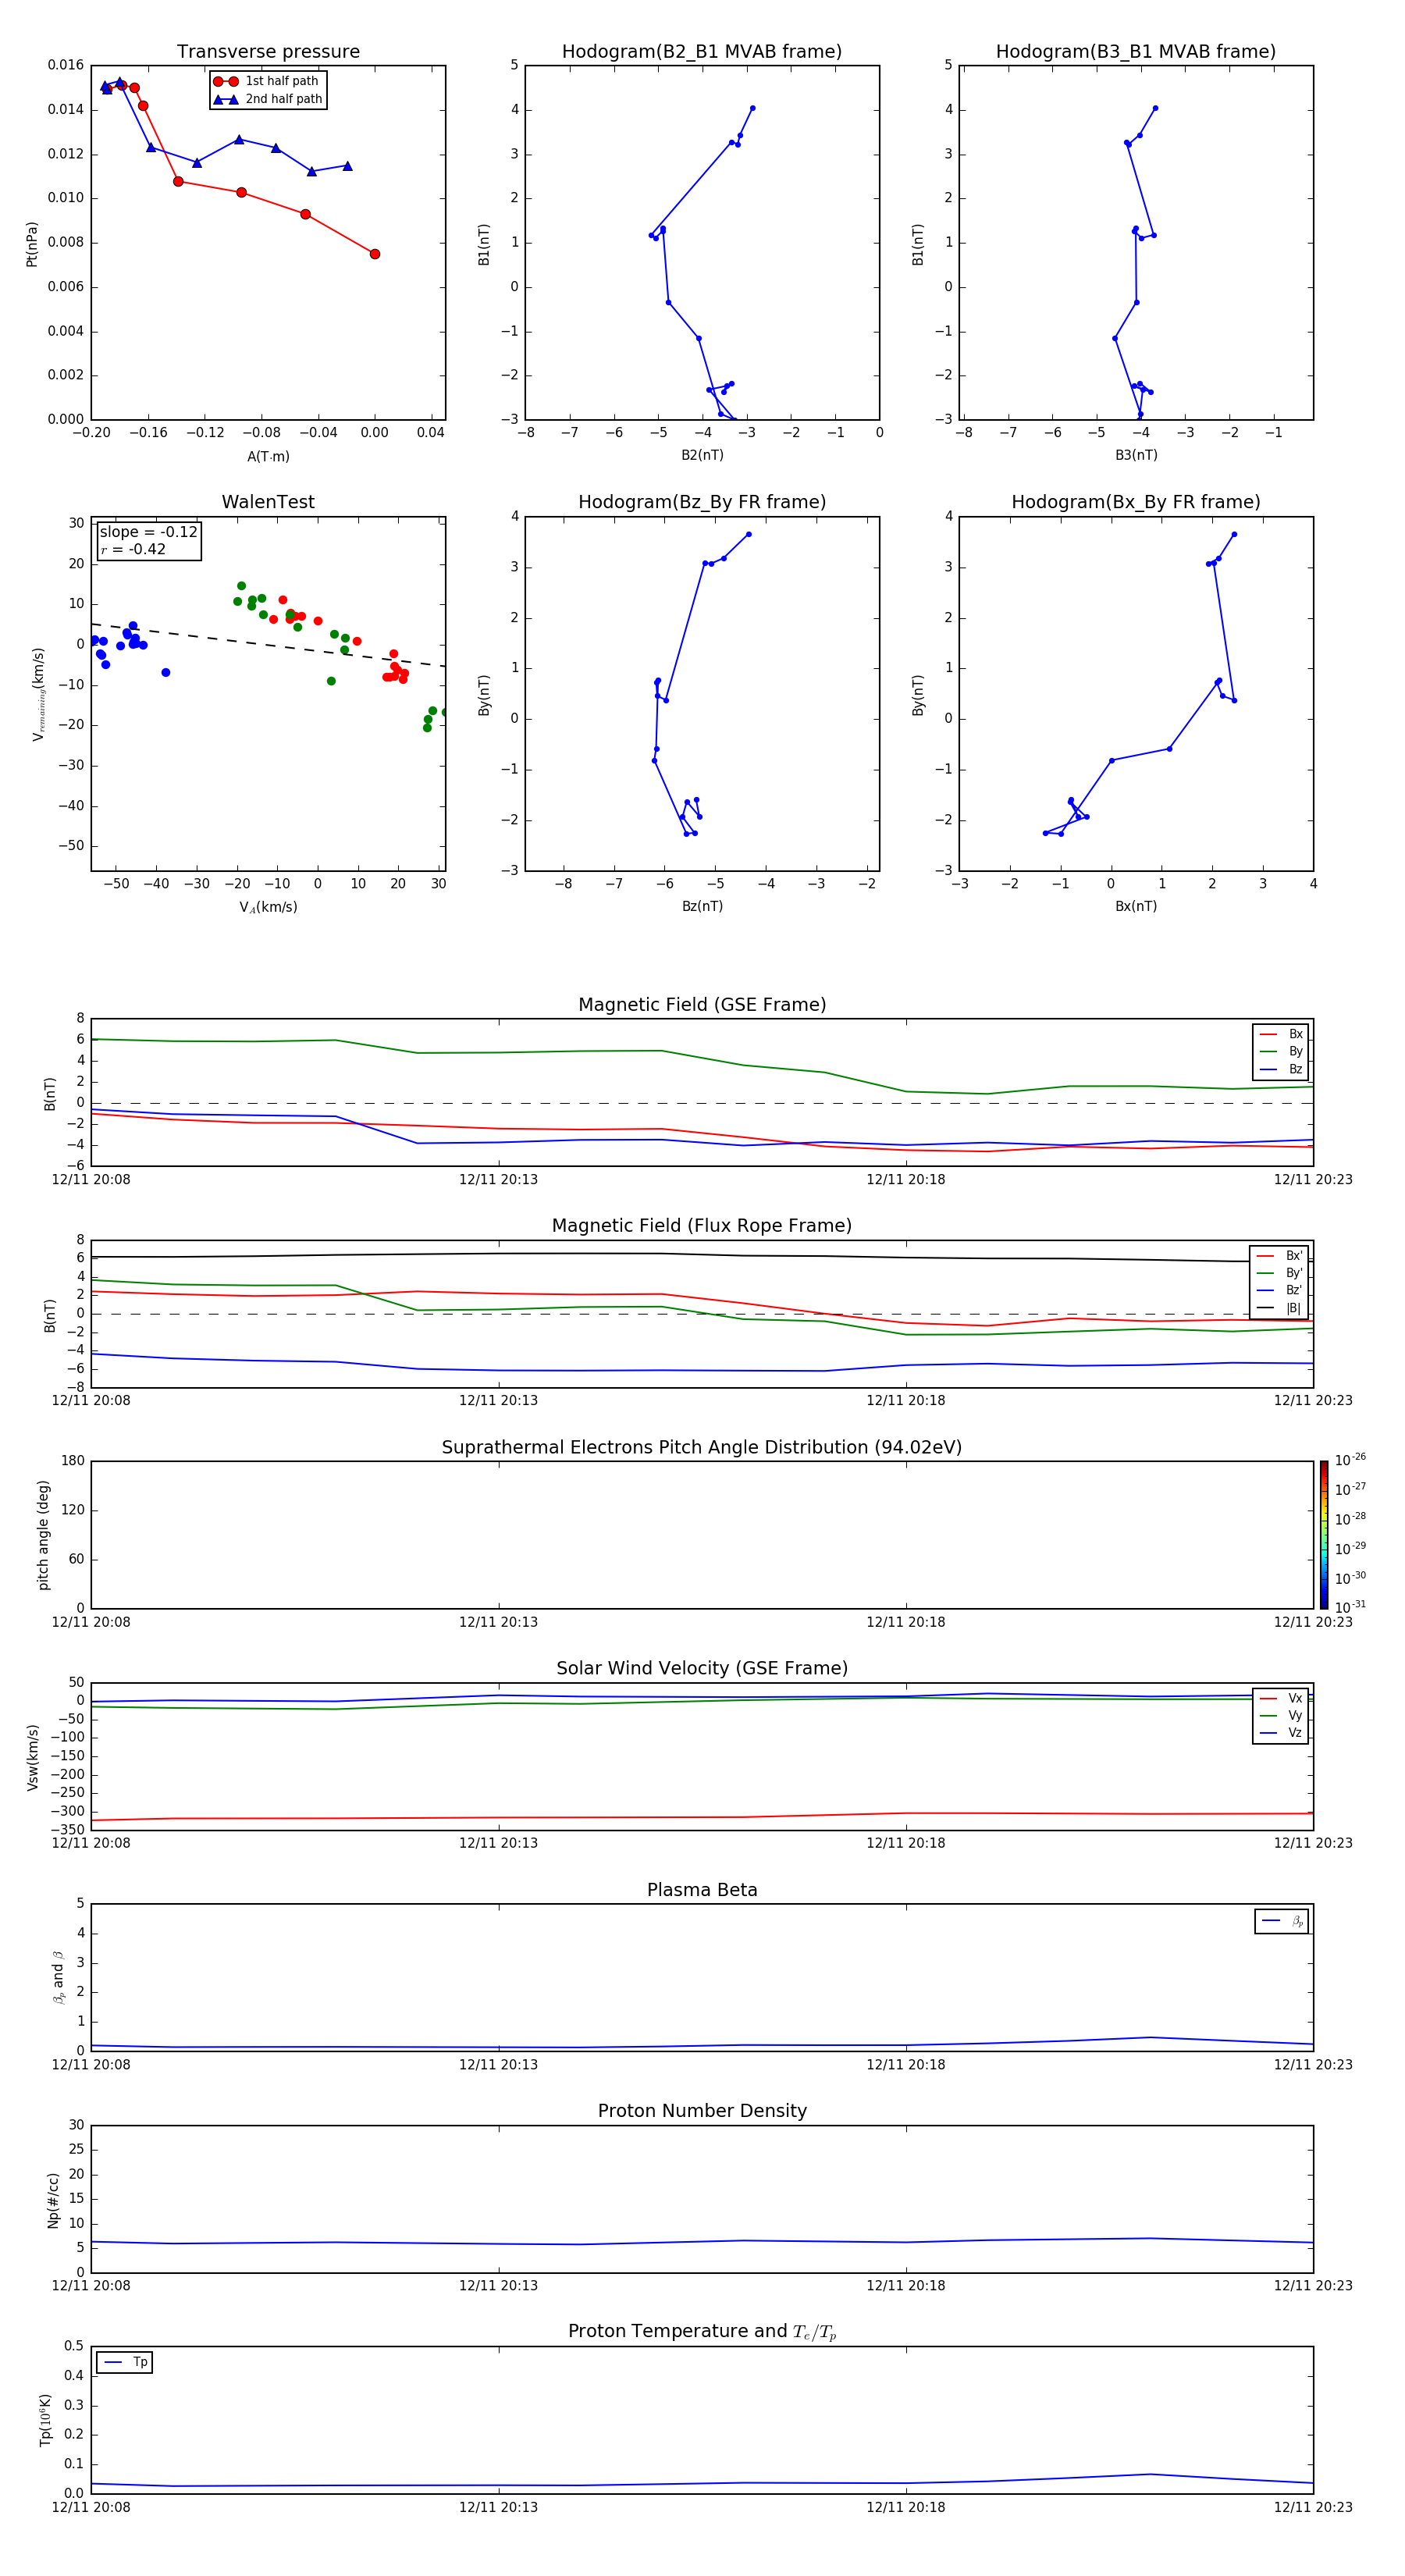
Task: Click the 'Tp(10^6K)' y-axis label
Action: pyautogui.click(x=45, y=2420)
